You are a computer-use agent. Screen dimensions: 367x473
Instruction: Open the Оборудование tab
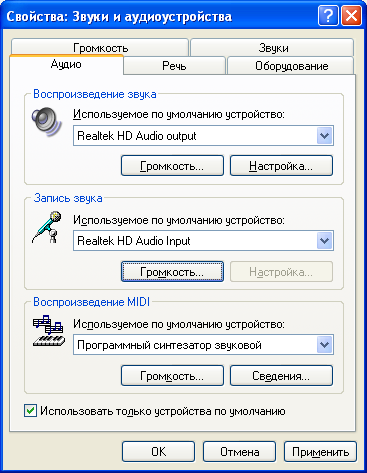pos(291,66)
